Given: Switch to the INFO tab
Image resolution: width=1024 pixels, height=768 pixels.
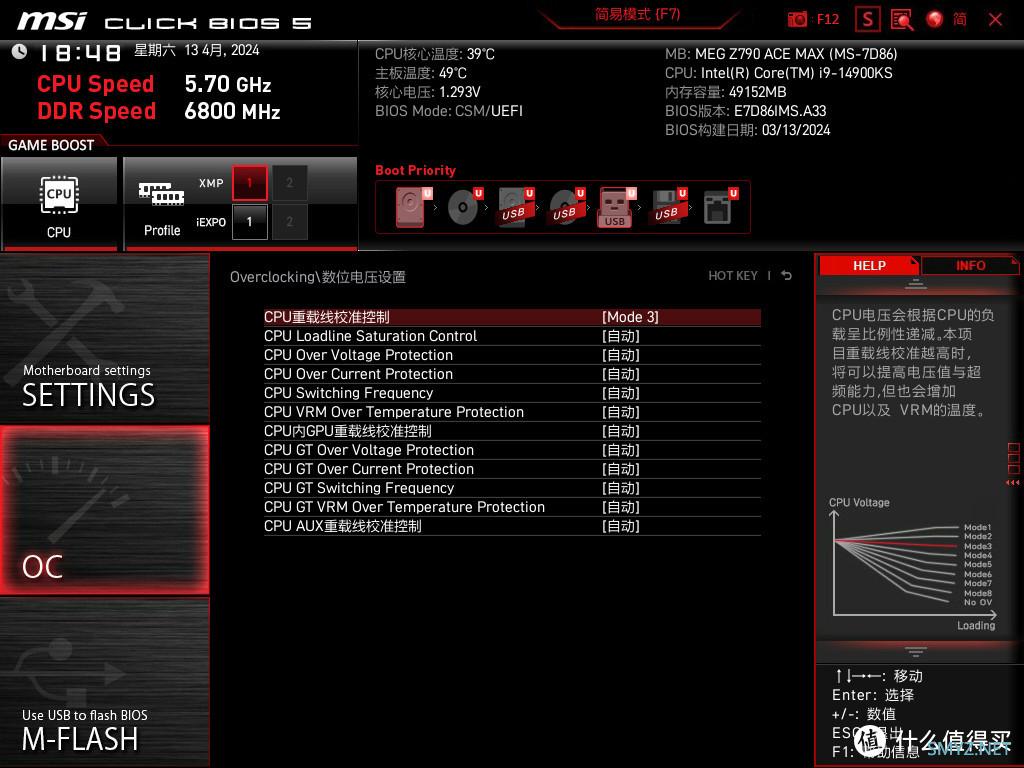Looking at the screenshot, I should 970,265.
